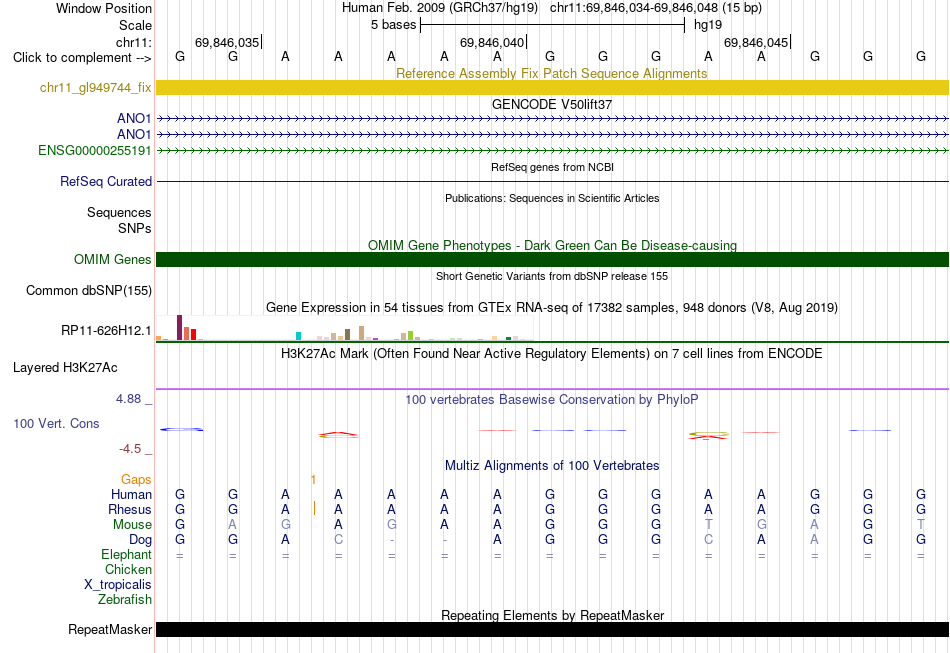Click the Gaps row label
Image resolution: width=950 pixels, height=653 pixels.
click(x=136, y=480)
